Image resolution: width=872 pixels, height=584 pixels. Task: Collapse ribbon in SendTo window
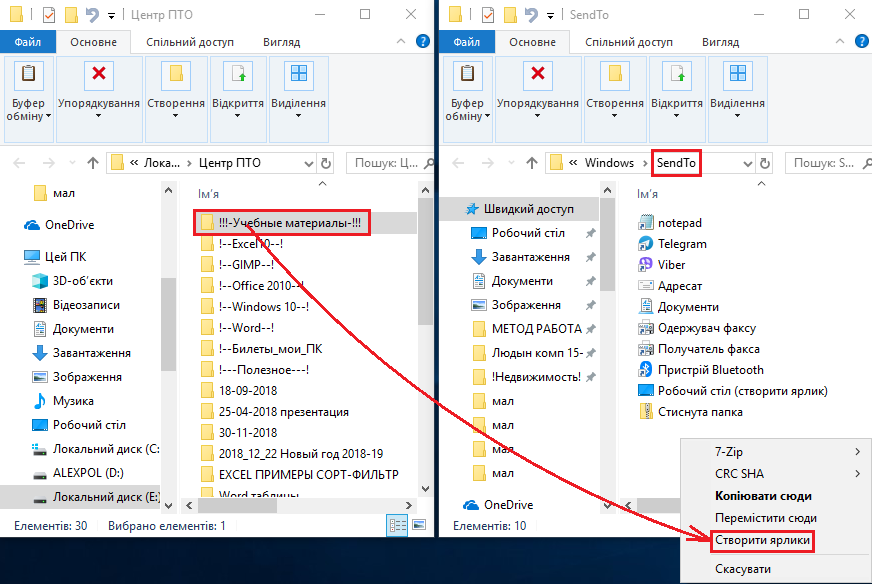(x=840, y=41)
